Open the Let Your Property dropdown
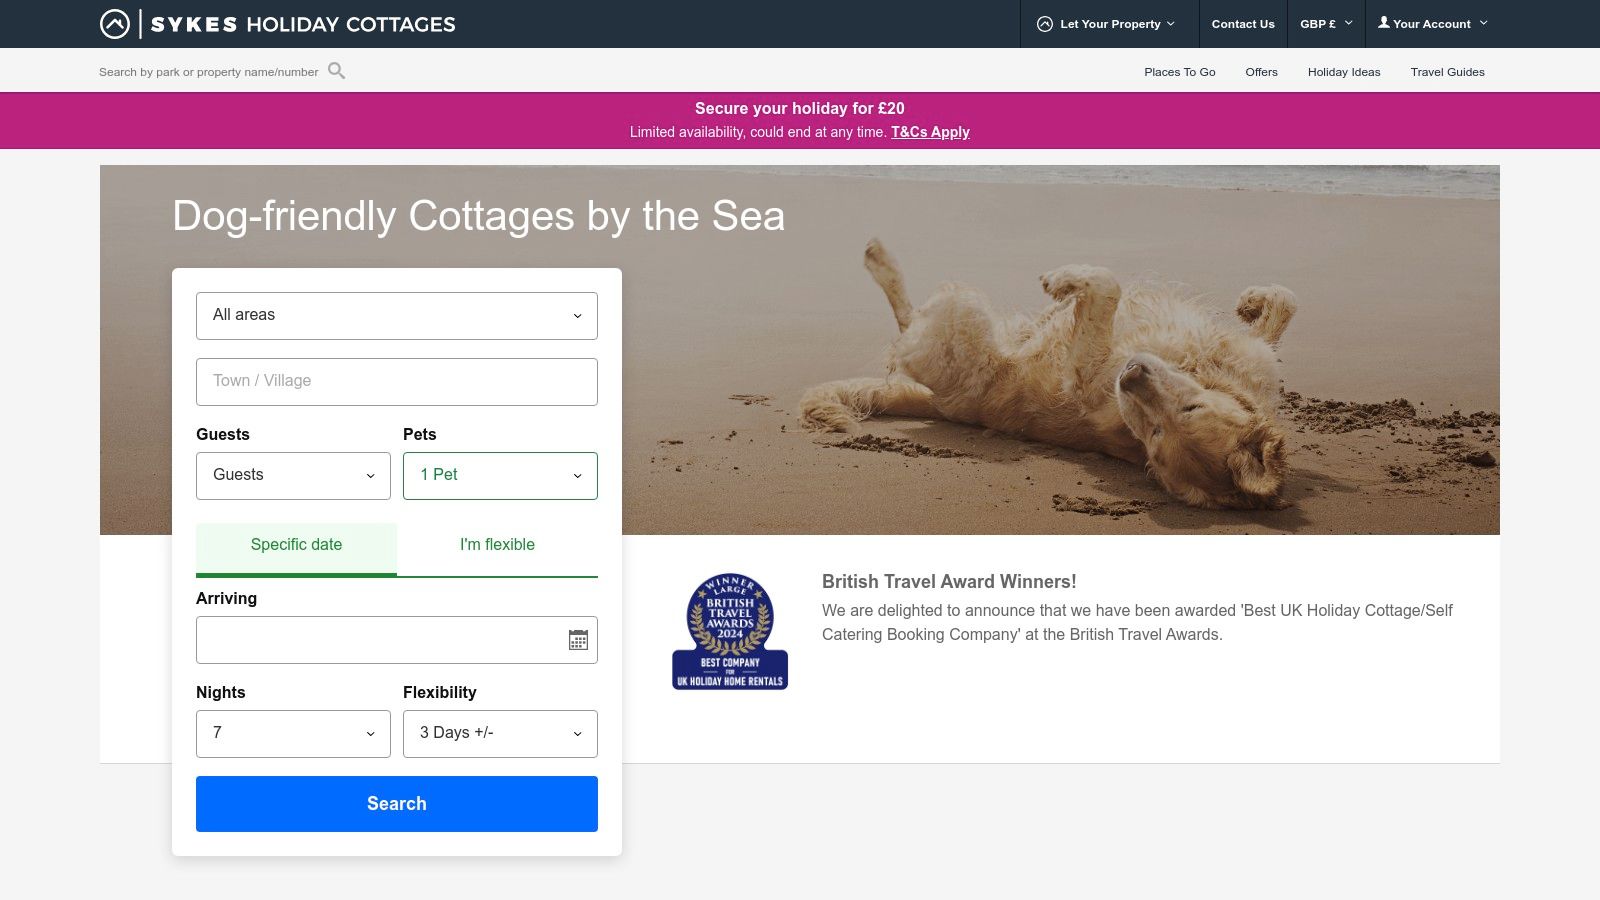 coord(1110,23)
